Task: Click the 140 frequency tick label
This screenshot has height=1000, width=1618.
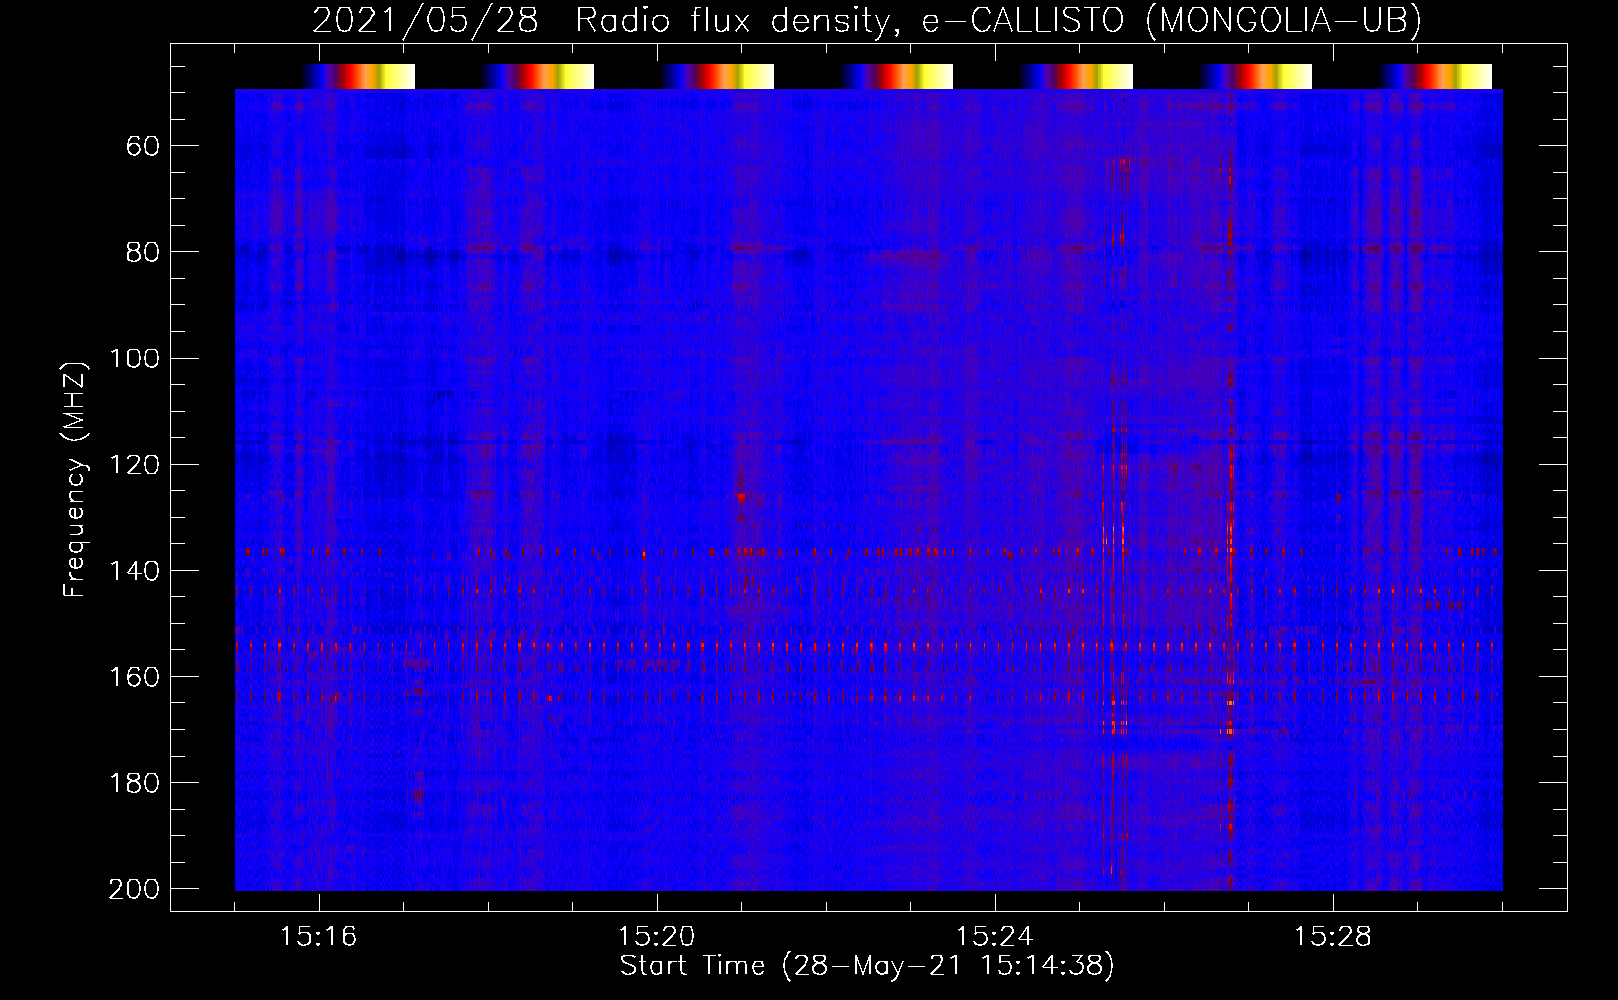Action: (x=134, y=570)
